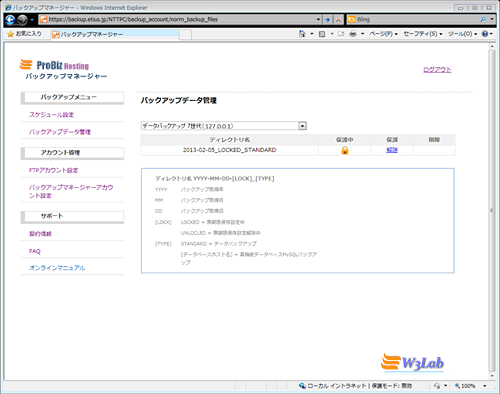
Task: Select the バックアップマネージャー browser tab
Action: pyautogui.click(x=115, y=34)
